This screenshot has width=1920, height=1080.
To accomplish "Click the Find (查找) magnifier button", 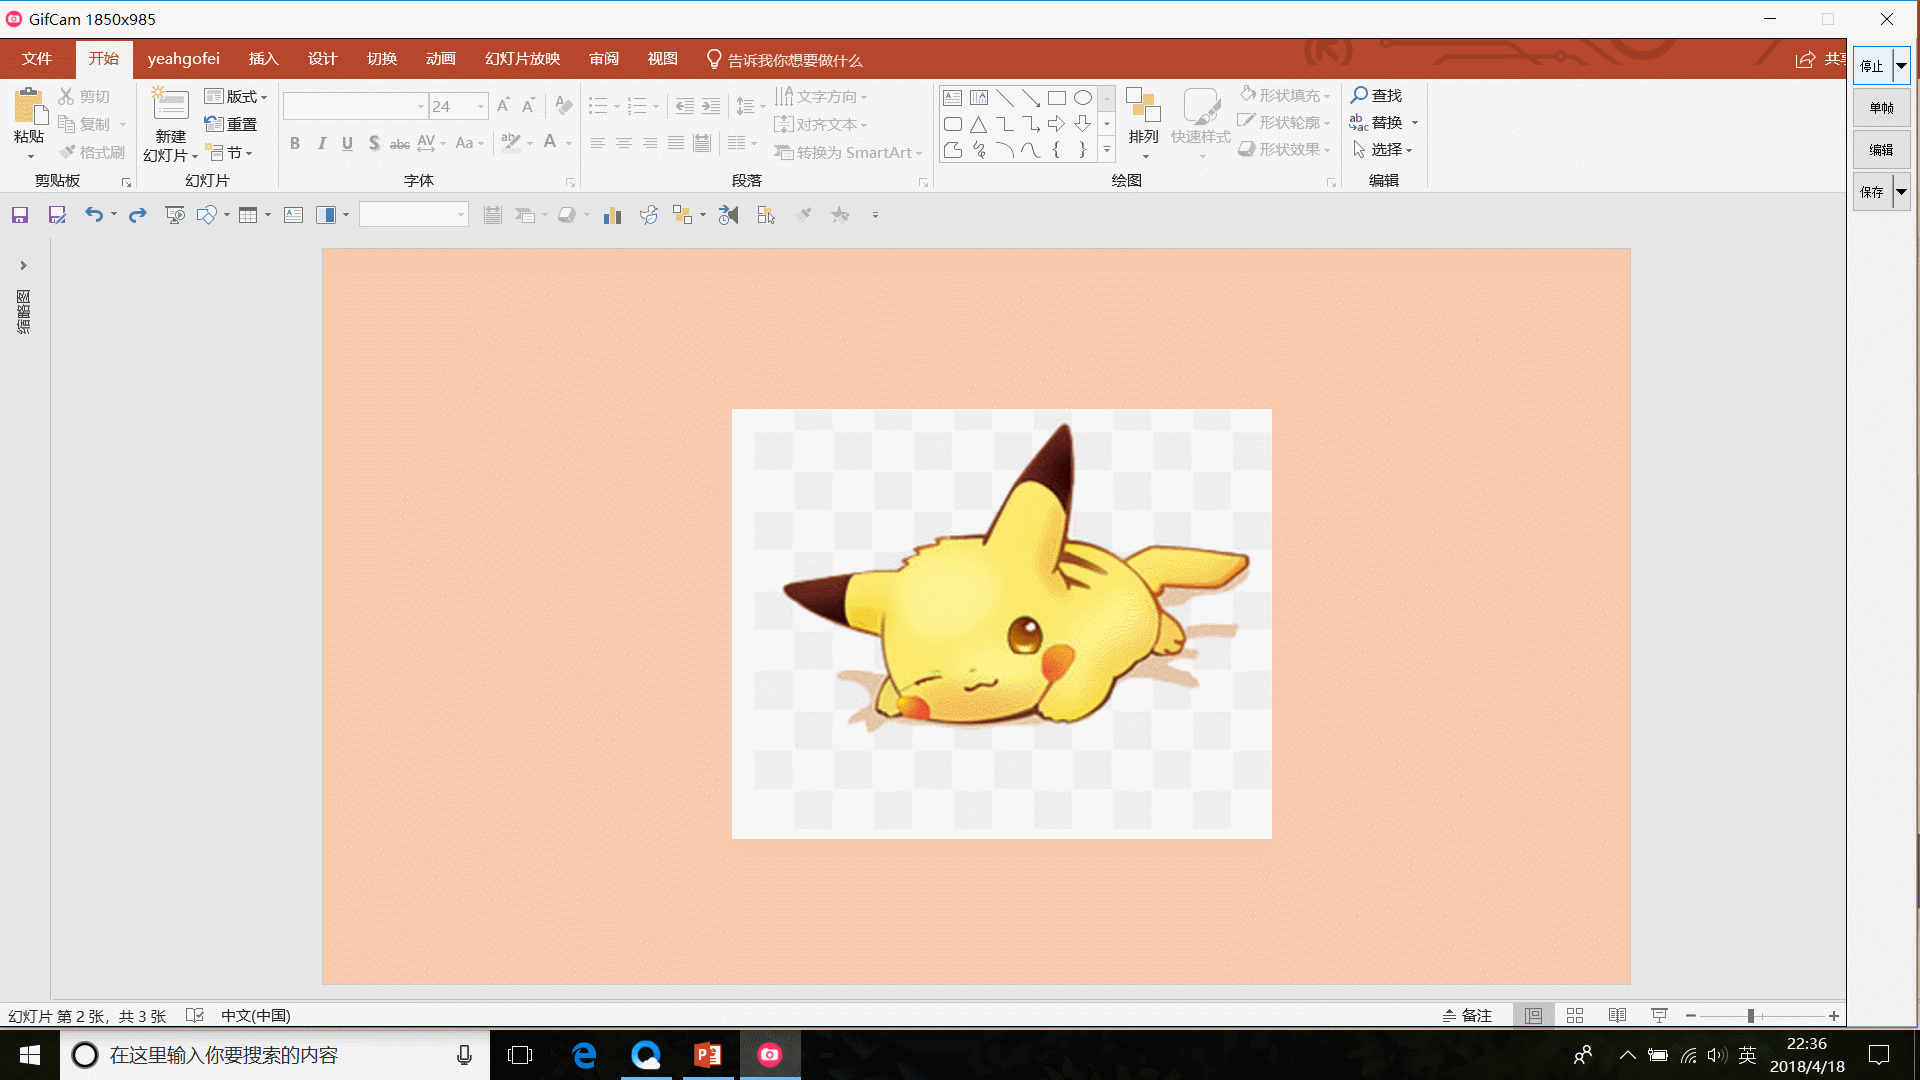I will coord(1376,95).
